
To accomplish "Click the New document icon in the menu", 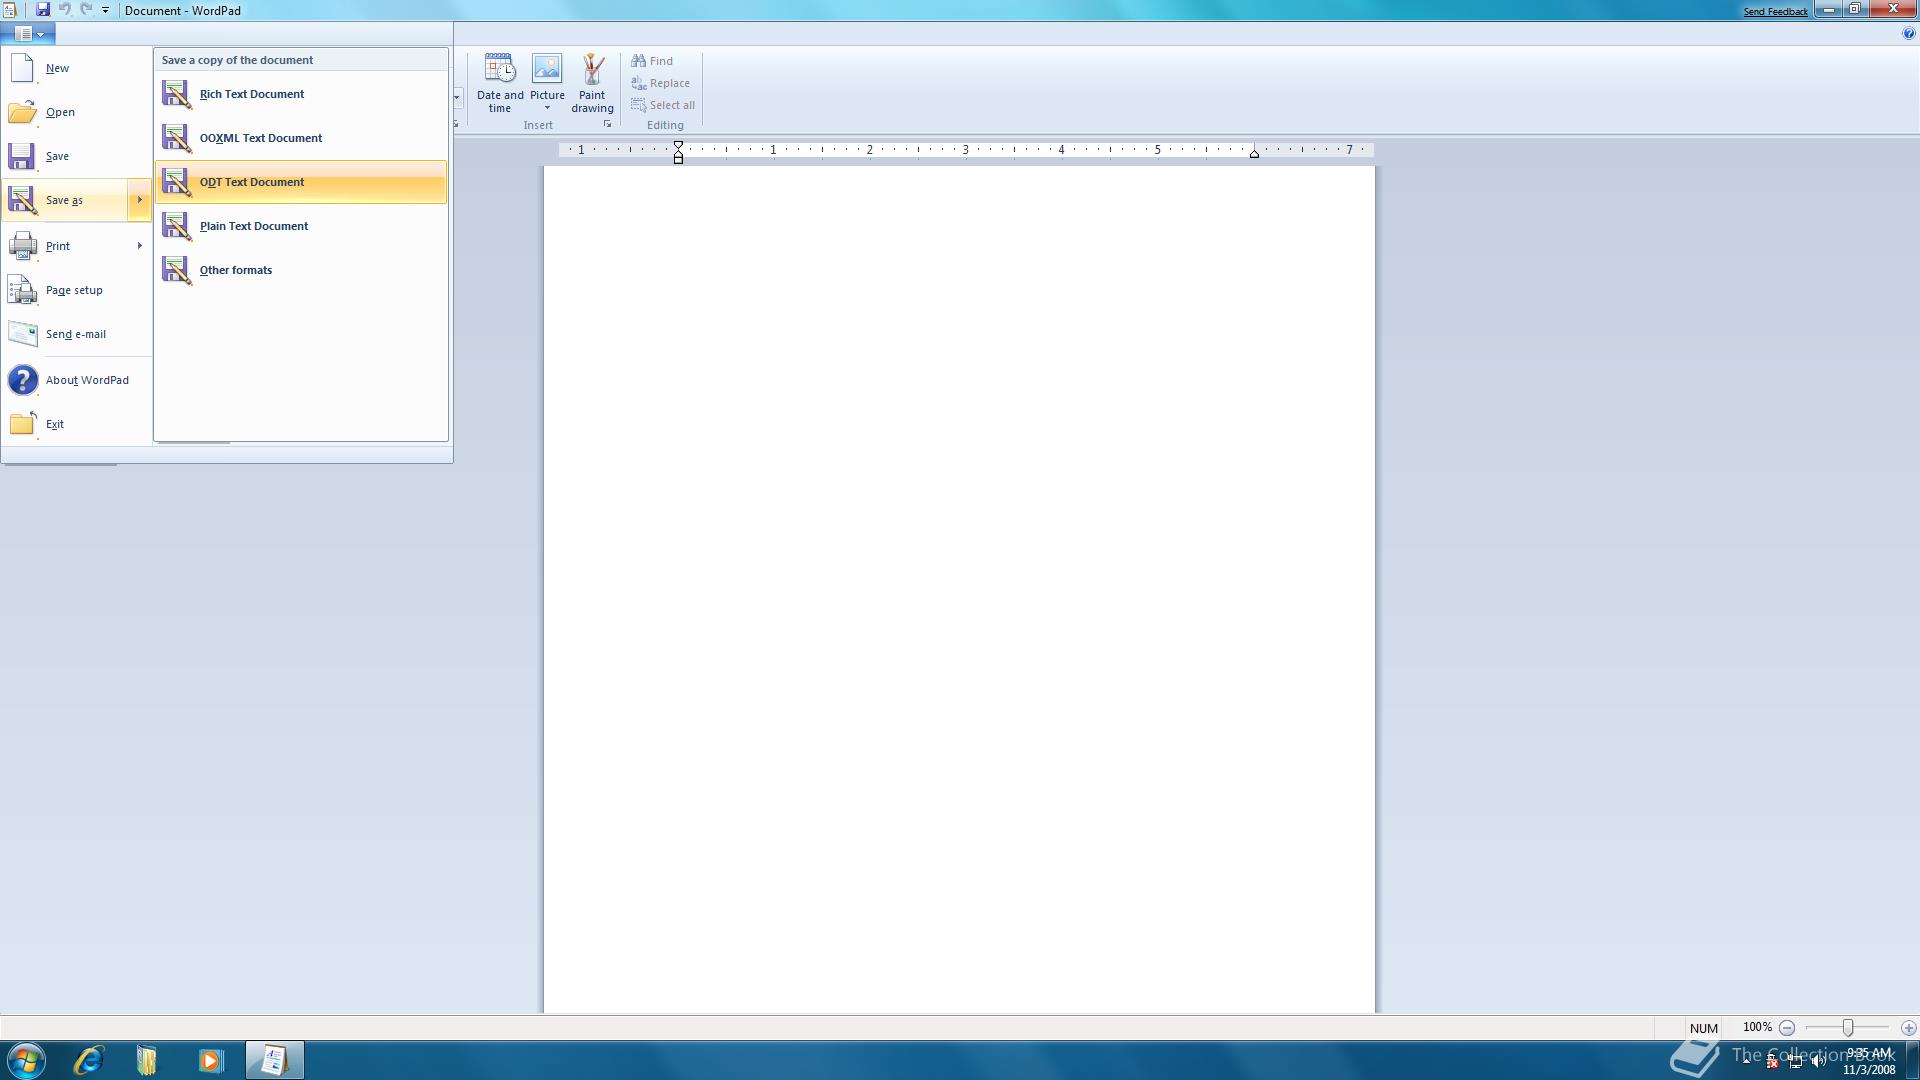I will (22, 68).
